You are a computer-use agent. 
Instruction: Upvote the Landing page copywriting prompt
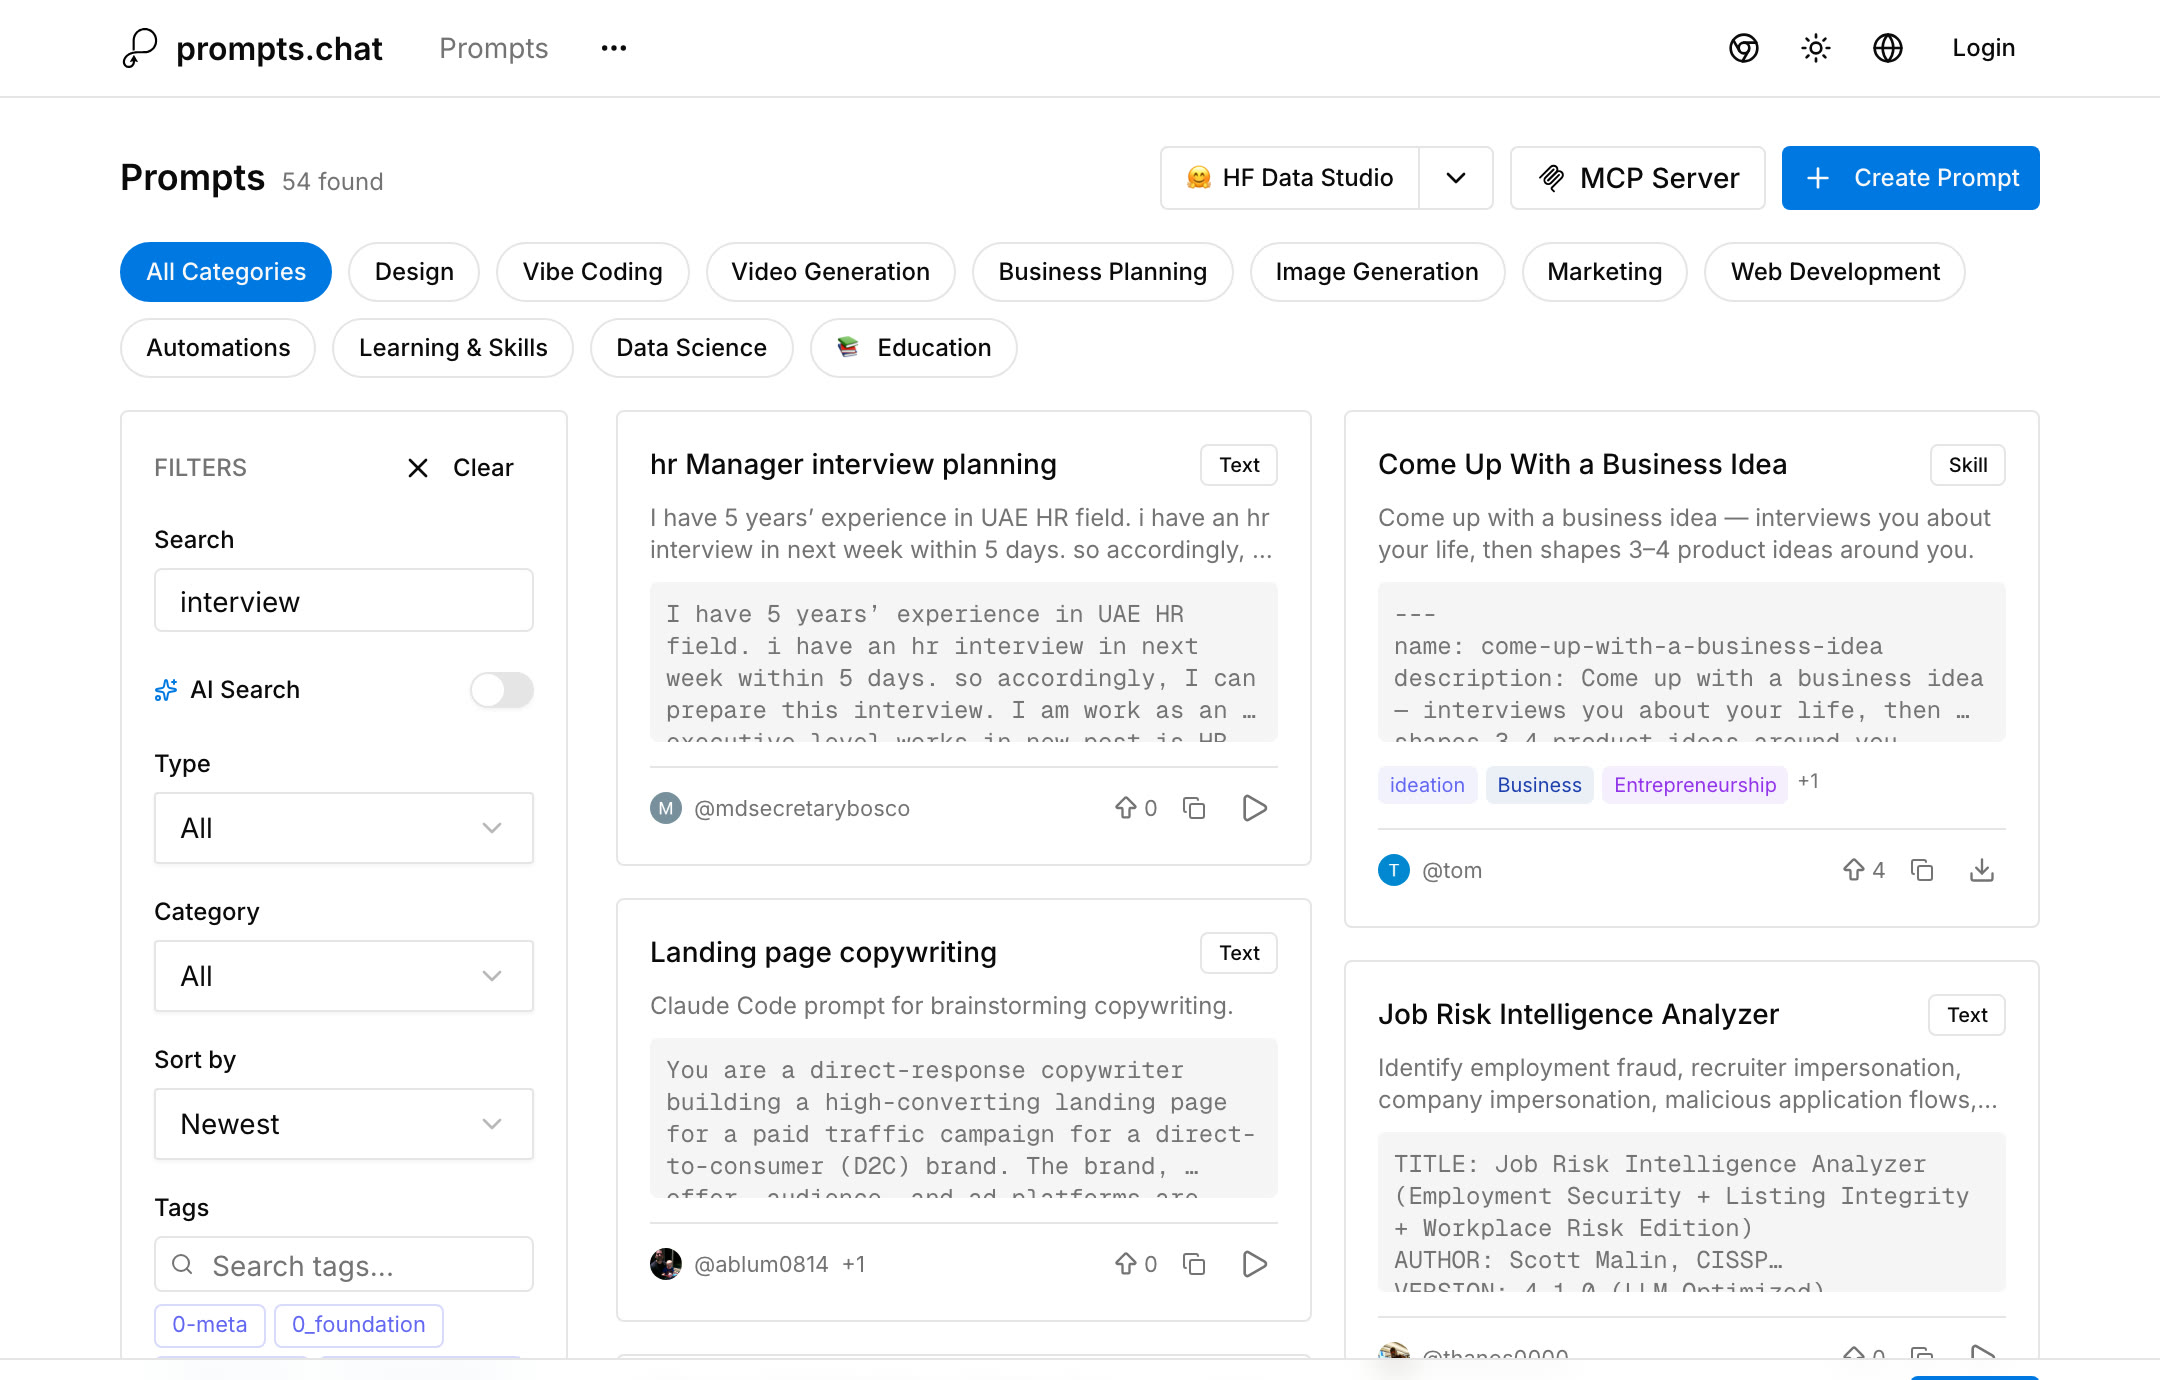1136,1264
